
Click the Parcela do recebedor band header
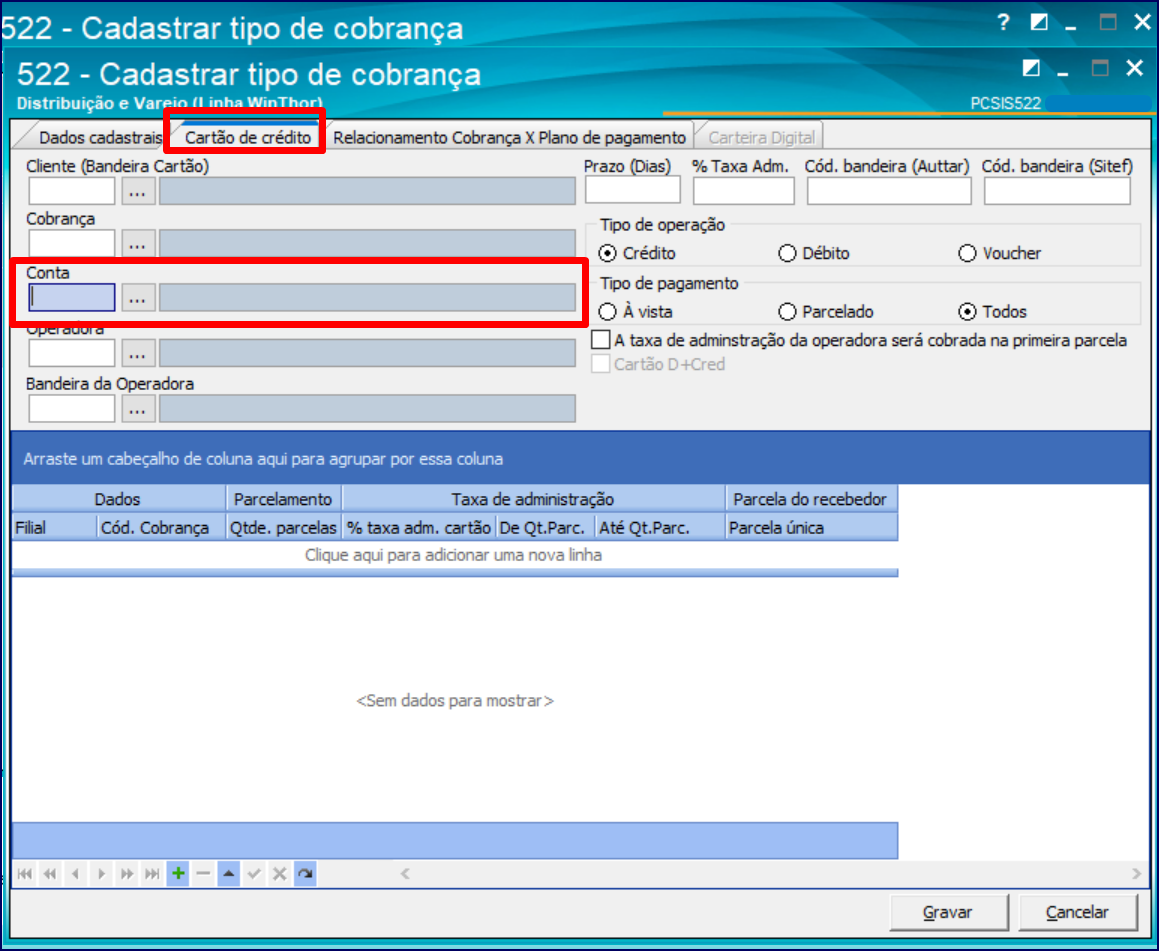[812, 500]
